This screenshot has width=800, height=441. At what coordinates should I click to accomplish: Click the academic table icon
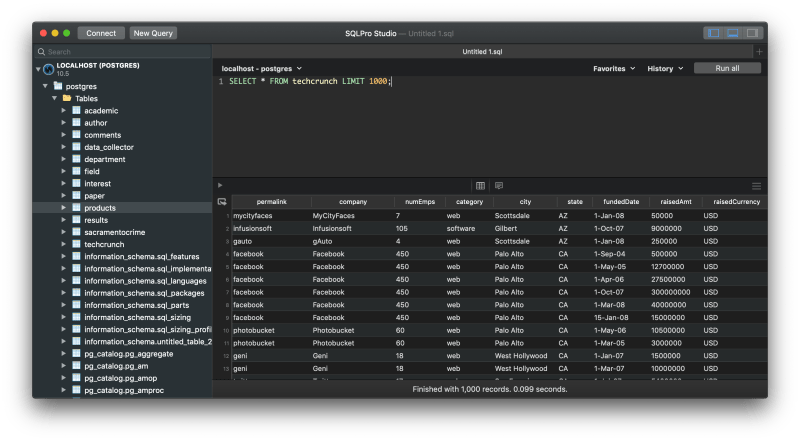[x=77, y=110]
